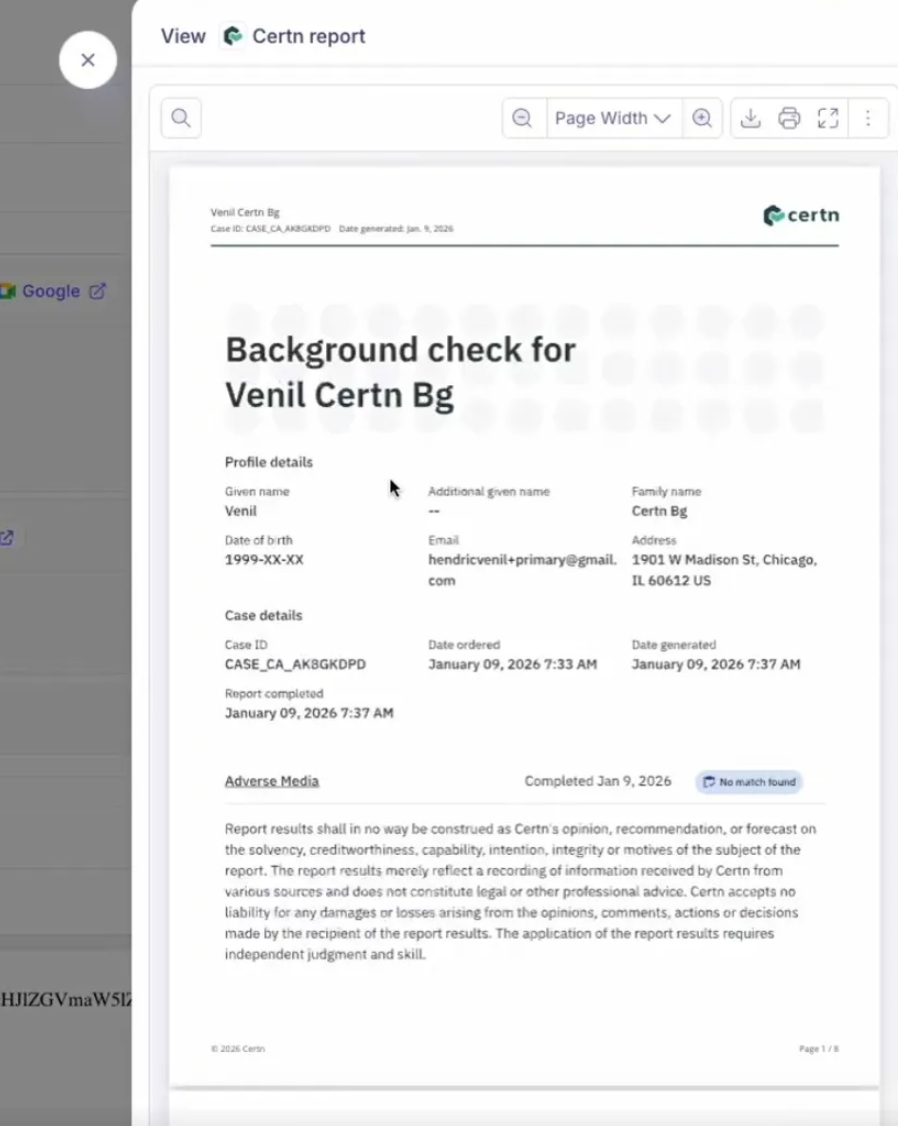Click the No match found badge
898x1126 pixels.
pos(749,782)
